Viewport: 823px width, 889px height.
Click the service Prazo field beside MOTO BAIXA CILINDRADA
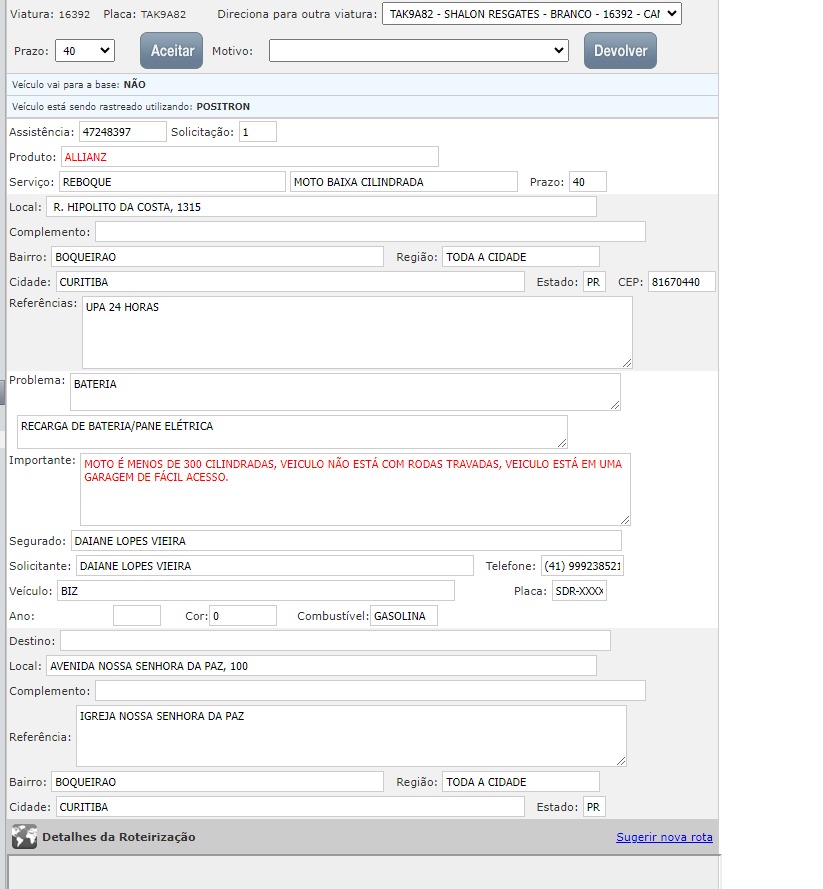[588, 181]
